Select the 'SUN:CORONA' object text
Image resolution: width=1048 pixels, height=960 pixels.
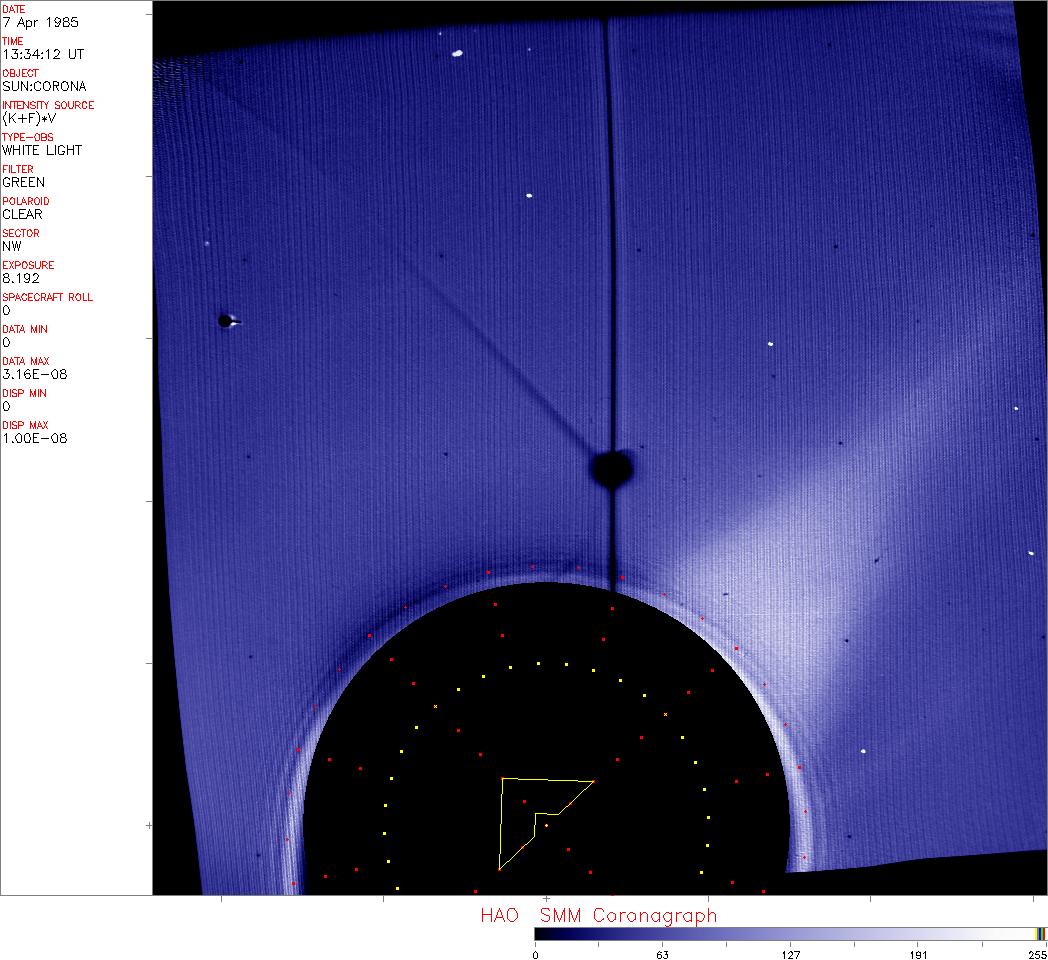[44, 86]
